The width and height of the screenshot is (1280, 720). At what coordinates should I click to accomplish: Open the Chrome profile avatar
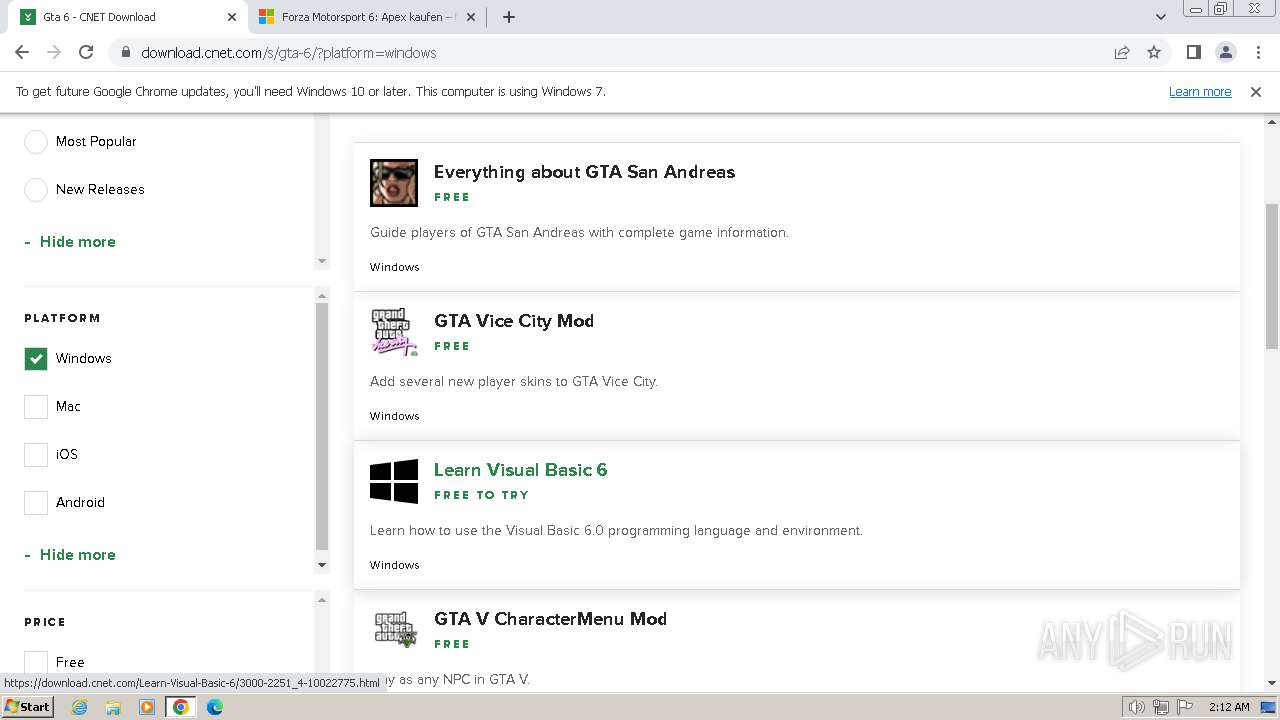(1225, 52)
